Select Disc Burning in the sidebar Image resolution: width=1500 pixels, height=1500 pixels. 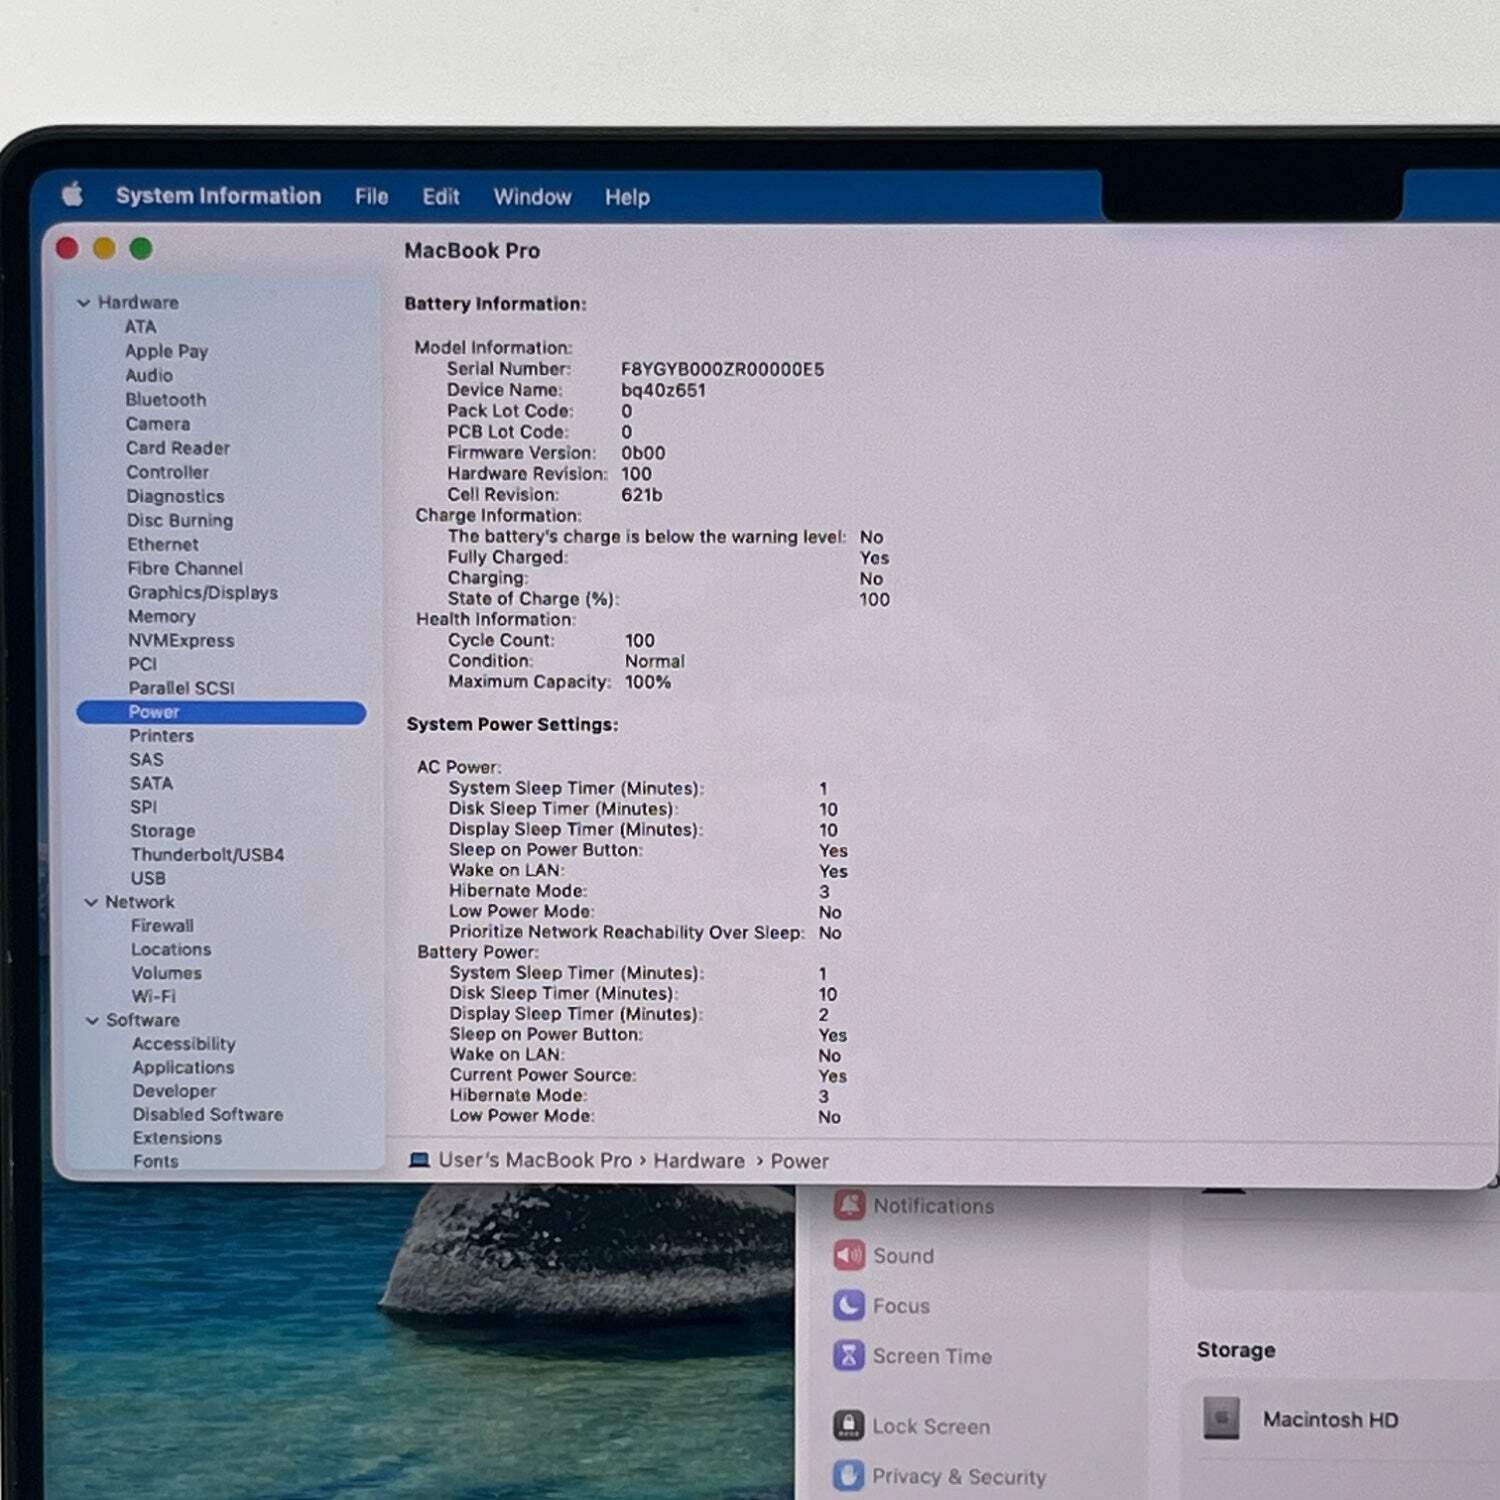pos(179,520)
